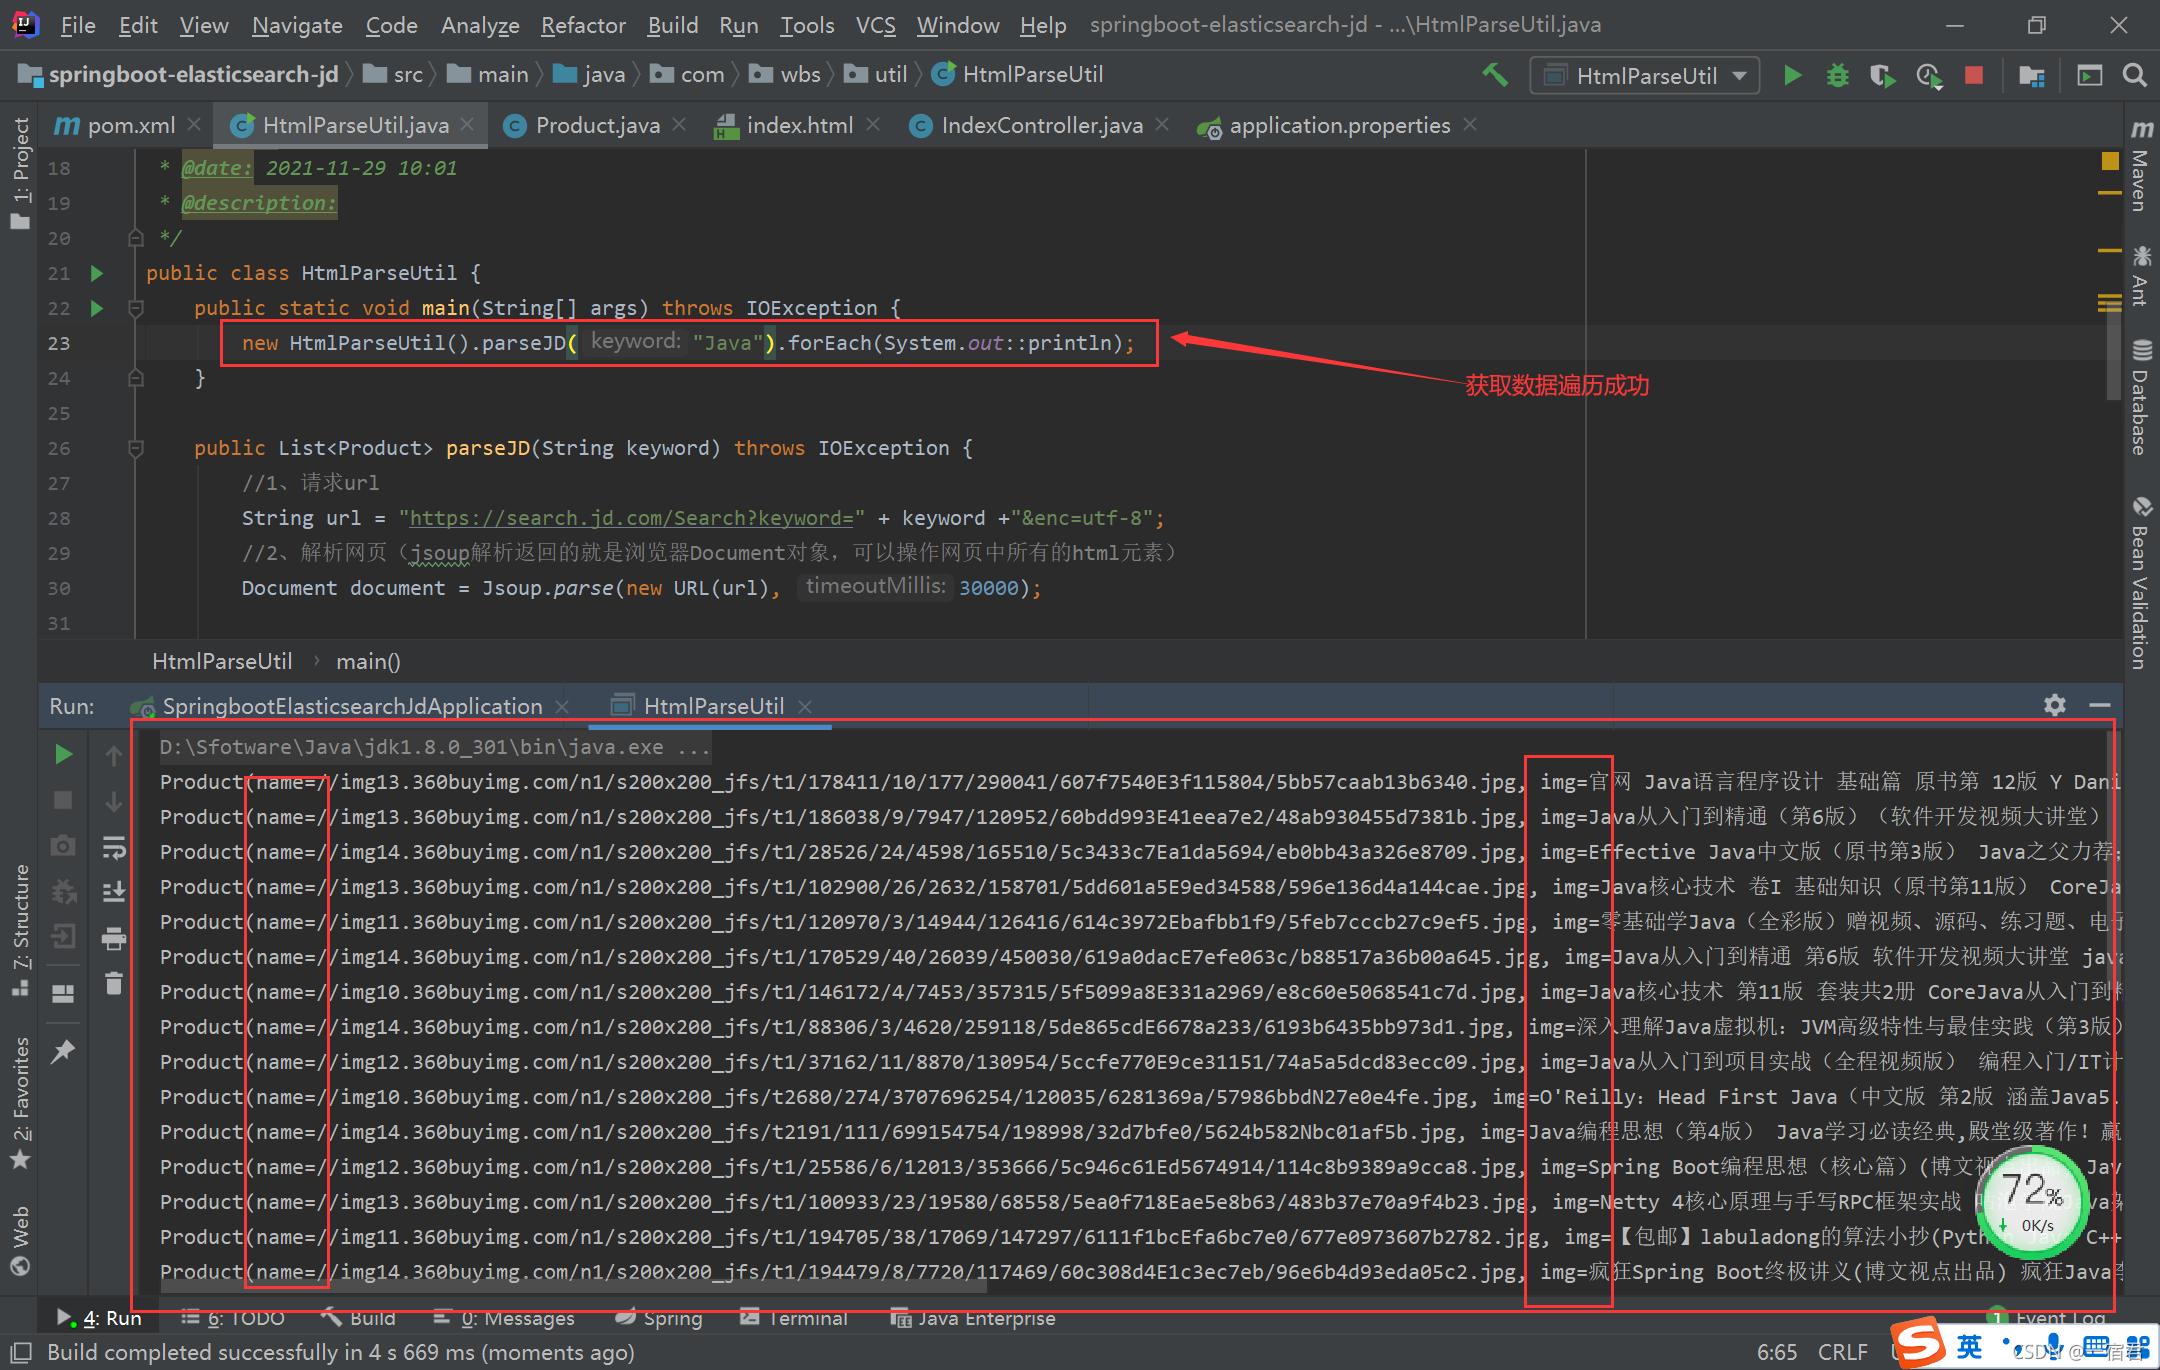The height and width of the screenshot is (1370, 2160).
Task: Open the VCS menu
Action: point(875,25)
